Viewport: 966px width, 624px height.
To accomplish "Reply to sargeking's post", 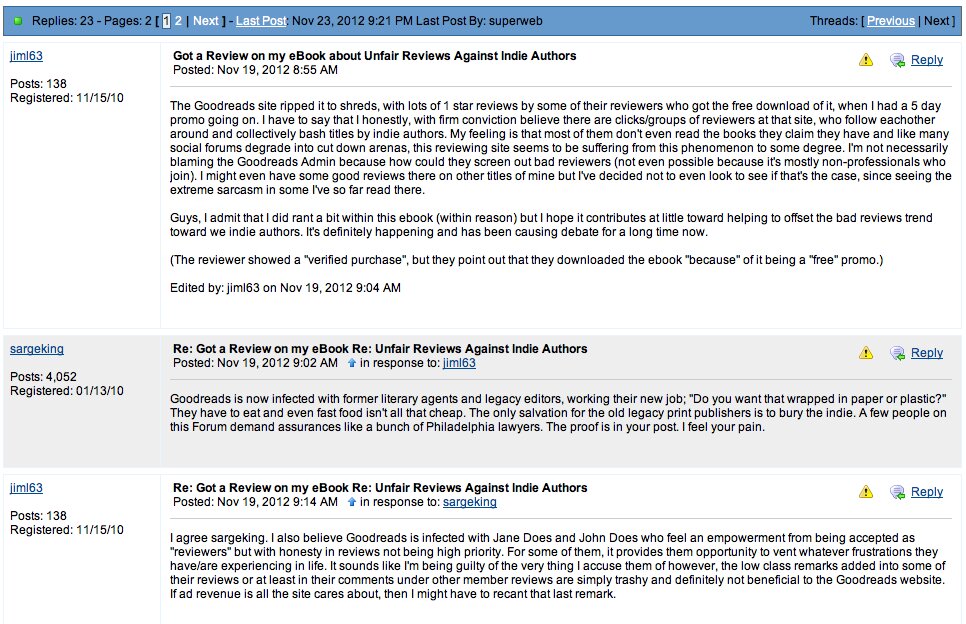I will (927, 353).
